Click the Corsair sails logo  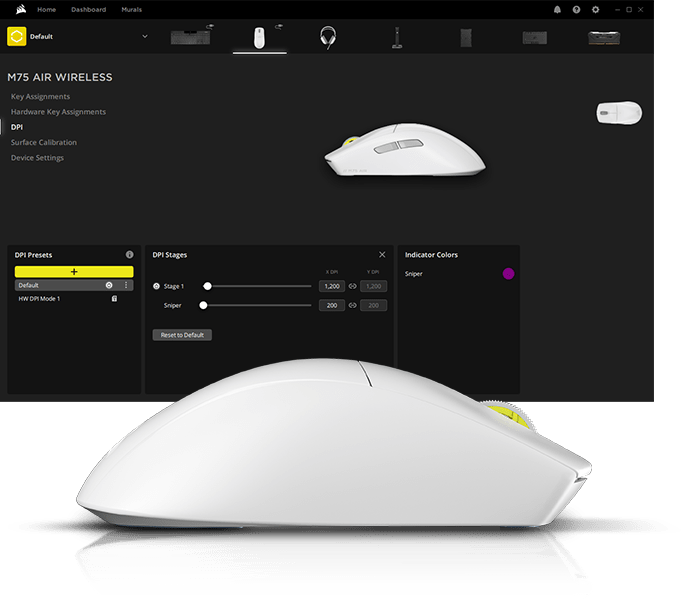[x=20, y=9]
